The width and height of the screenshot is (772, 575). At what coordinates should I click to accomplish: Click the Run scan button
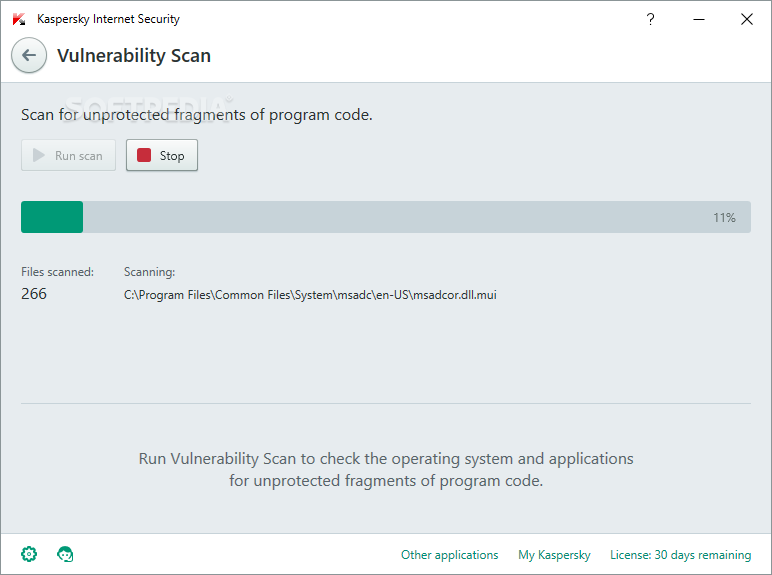68,155
